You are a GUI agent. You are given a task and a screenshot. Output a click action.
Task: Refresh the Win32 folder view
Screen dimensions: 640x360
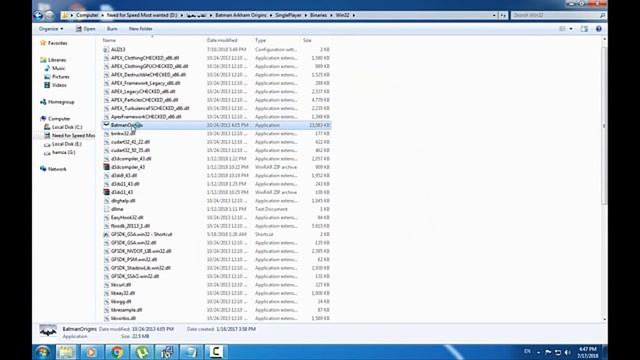coord(503,15)
